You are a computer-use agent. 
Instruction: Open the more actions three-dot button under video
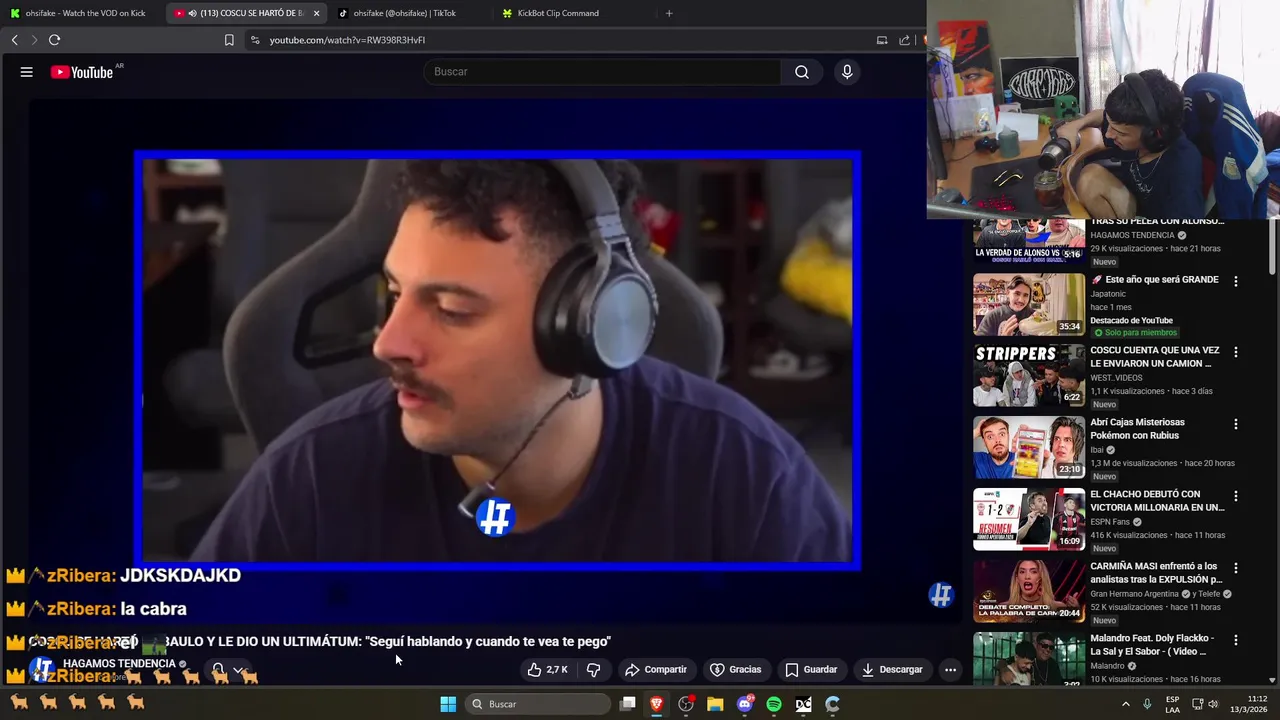pyautogui.click(x=951, y=670)
